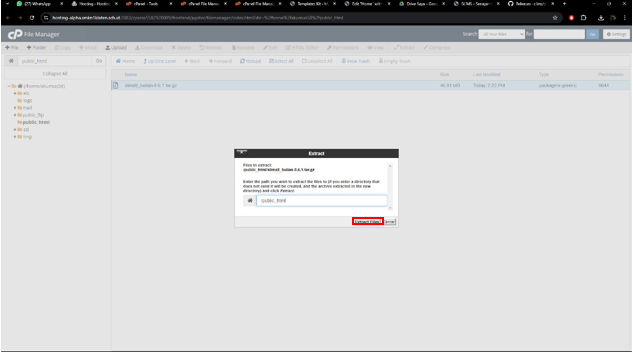Reload the file listing
Screen dimensions: 633x360
click(250, 61)
